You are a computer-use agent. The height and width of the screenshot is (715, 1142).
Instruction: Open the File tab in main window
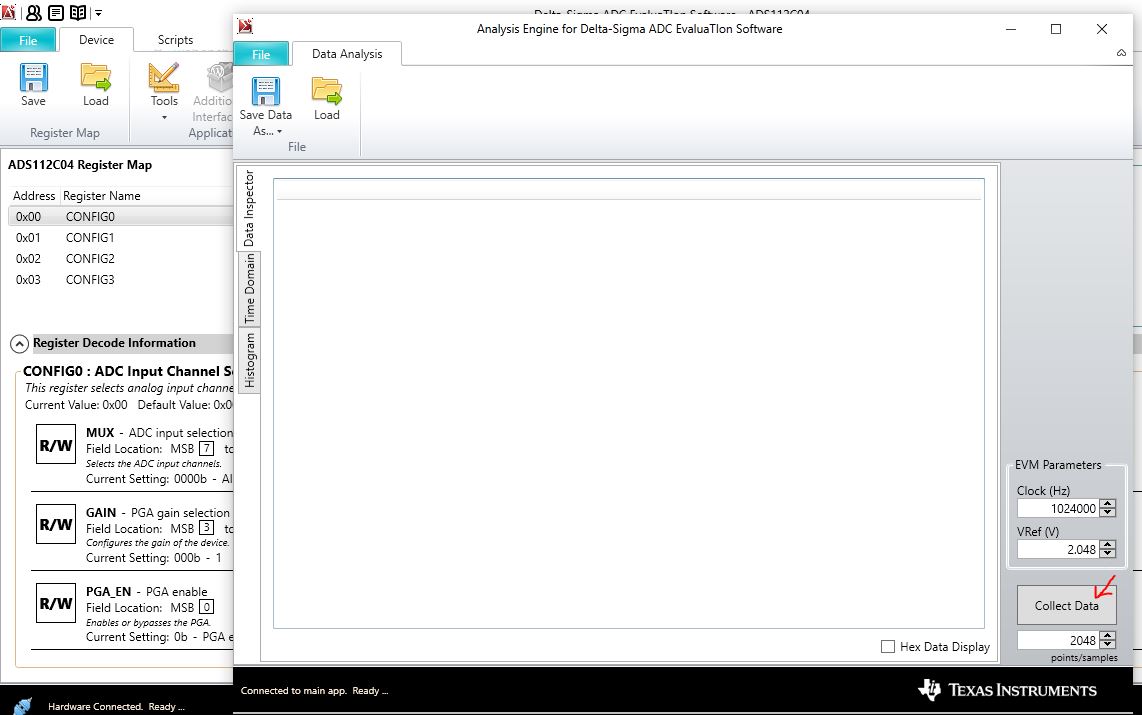coord(28,40)
